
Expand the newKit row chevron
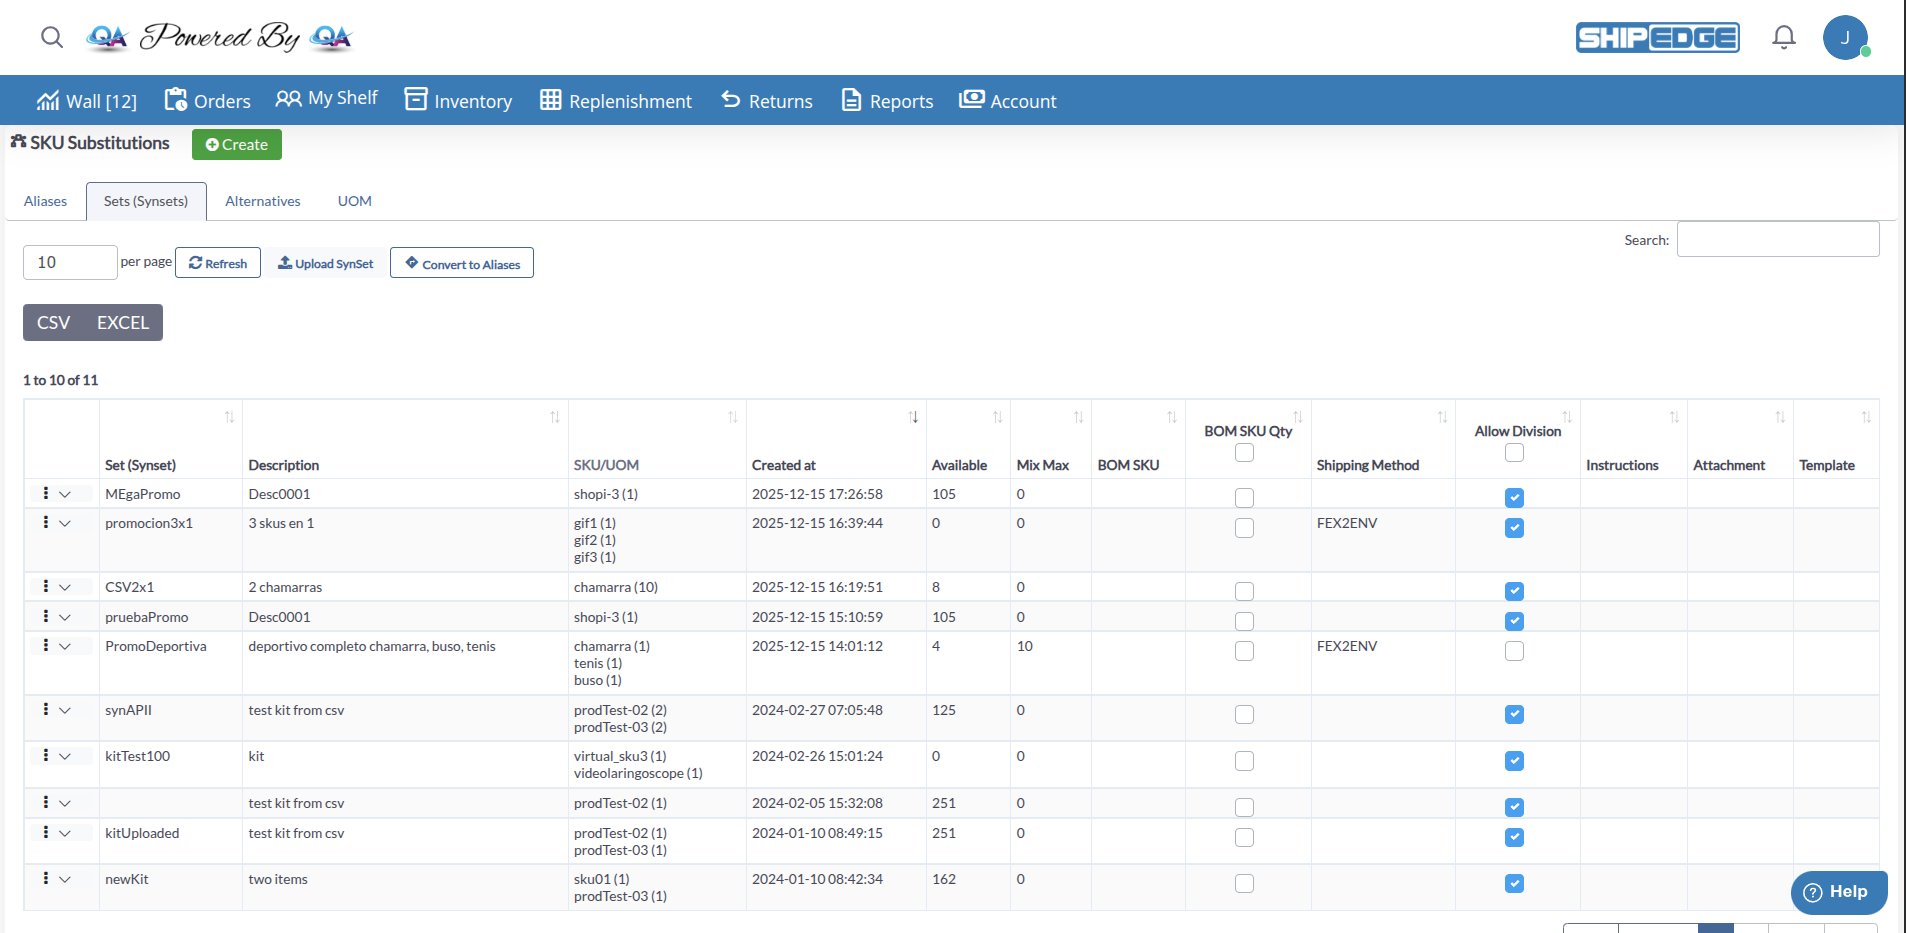(65, 879)
